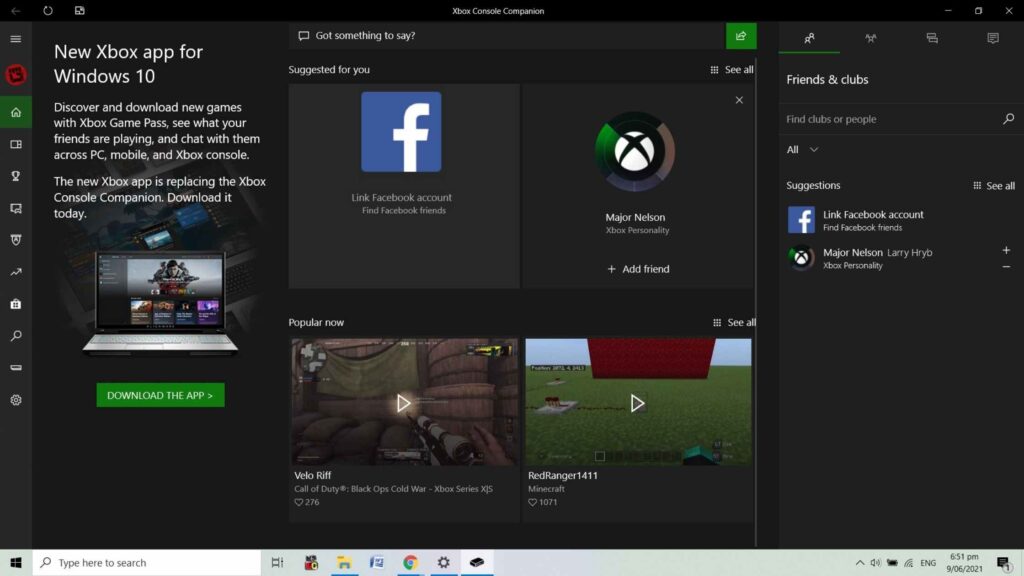Image resolution: width=1024 pixels, height=576 pixels.
Task: Click Add friend for Major Nelson
Action: point(638,268)
